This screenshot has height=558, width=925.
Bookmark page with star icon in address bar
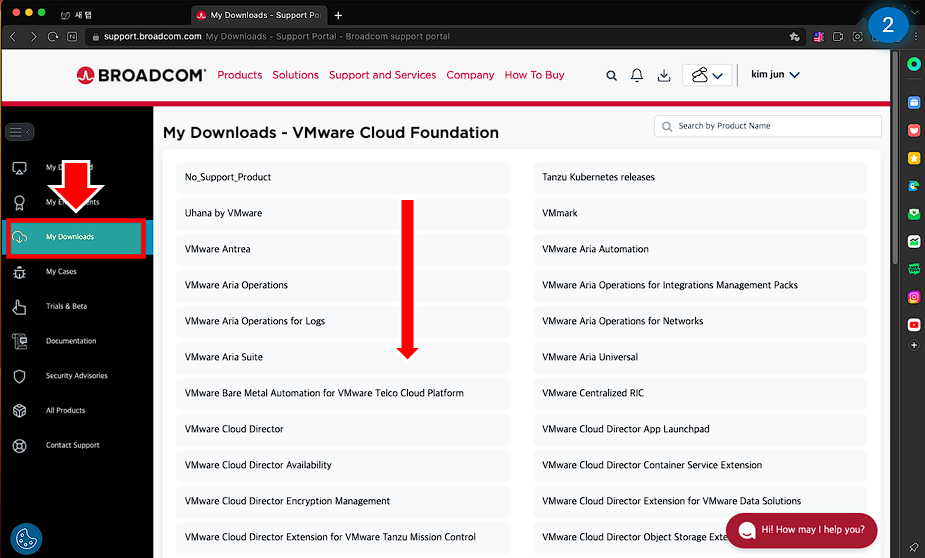click(795, 37)
